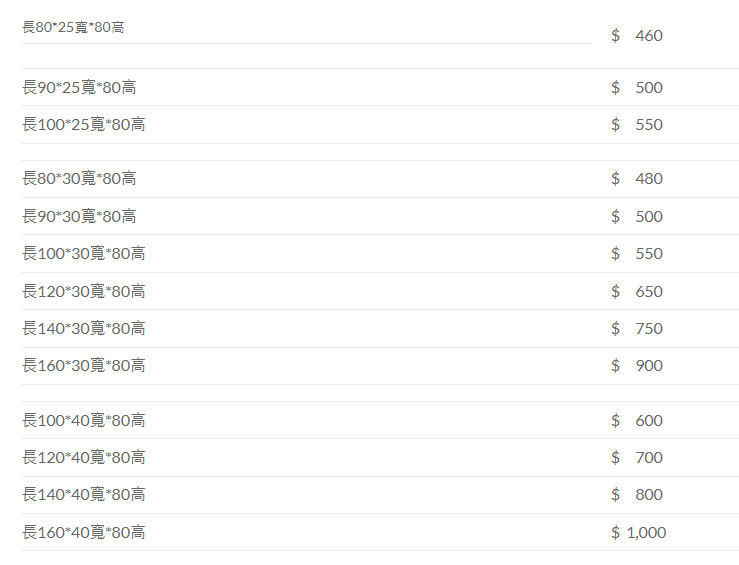This screenshot has height=565, width=739.
Task: Click the 長120*30寬*80高 size label
Action: pyautogui.click(x=83, y=292)
